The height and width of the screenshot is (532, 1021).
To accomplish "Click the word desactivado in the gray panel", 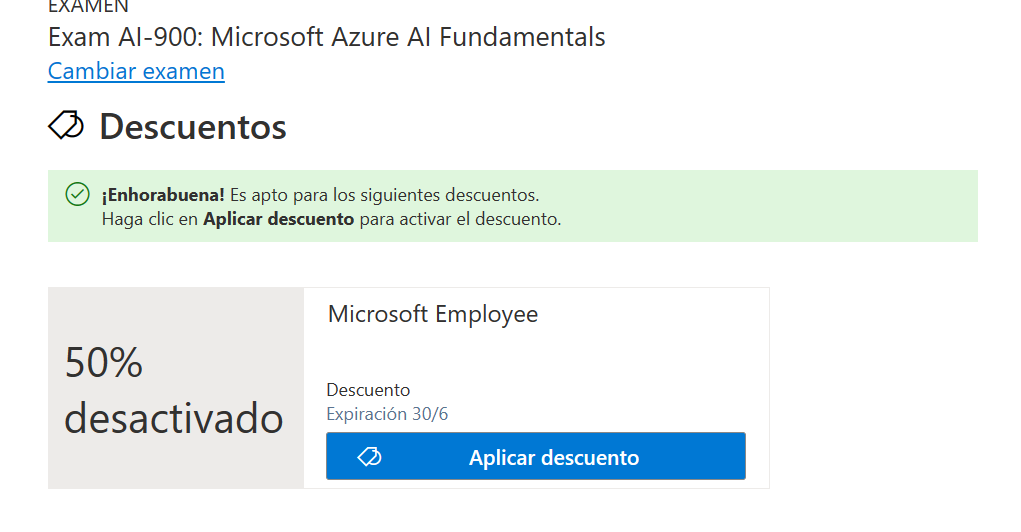I will pyautogui.click(x=174, y=417).
